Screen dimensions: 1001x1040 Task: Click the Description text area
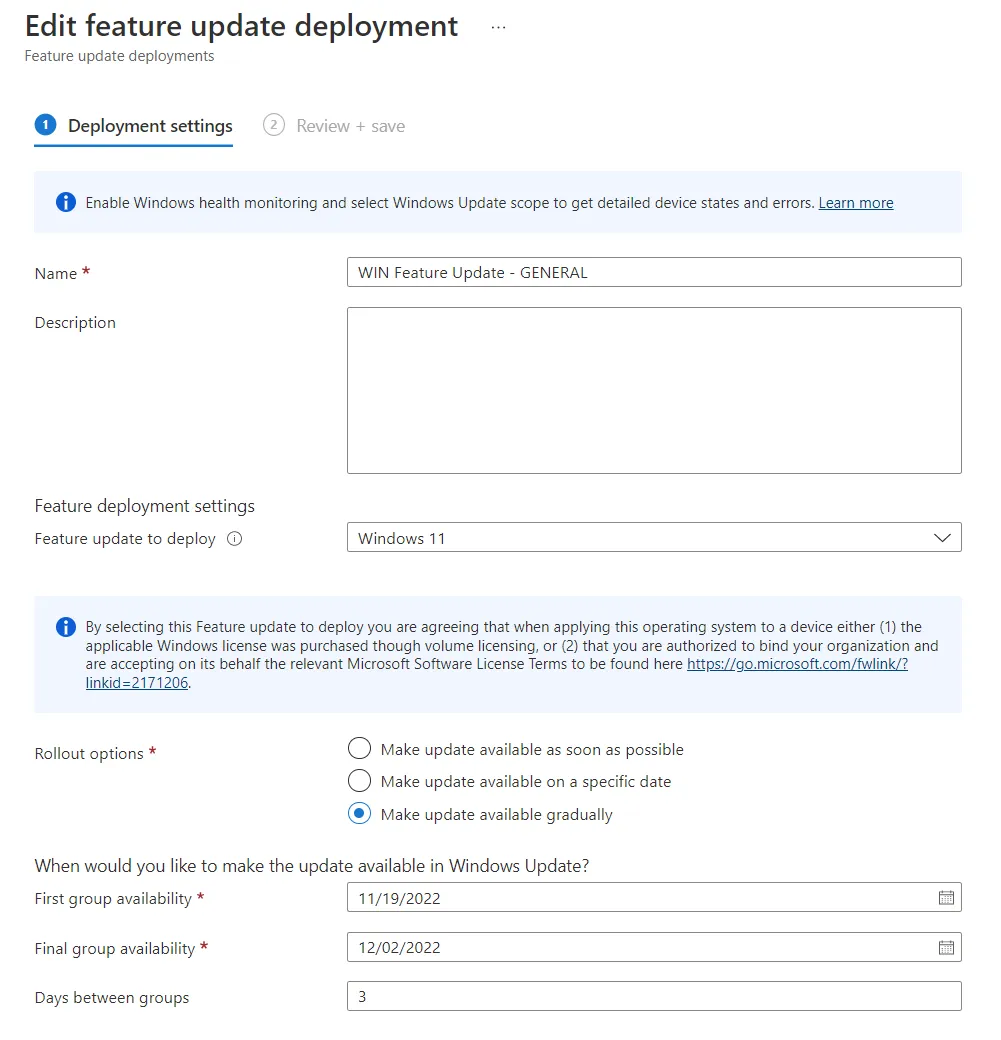click(x=654, y=390)
